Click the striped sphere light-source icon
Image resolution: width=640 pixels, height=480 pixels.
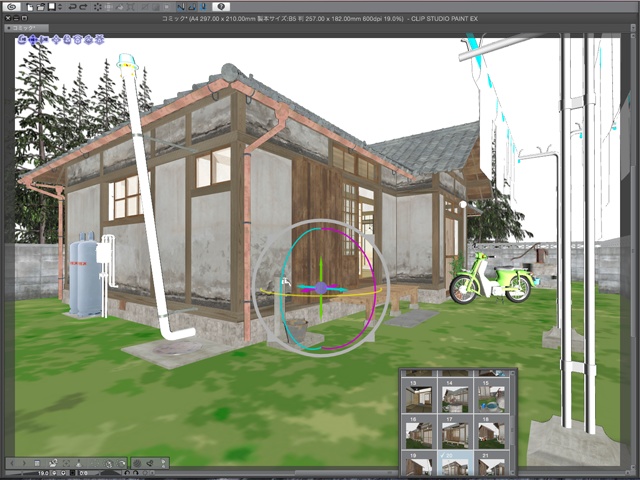pyautogui.click(x=137, y=463)
